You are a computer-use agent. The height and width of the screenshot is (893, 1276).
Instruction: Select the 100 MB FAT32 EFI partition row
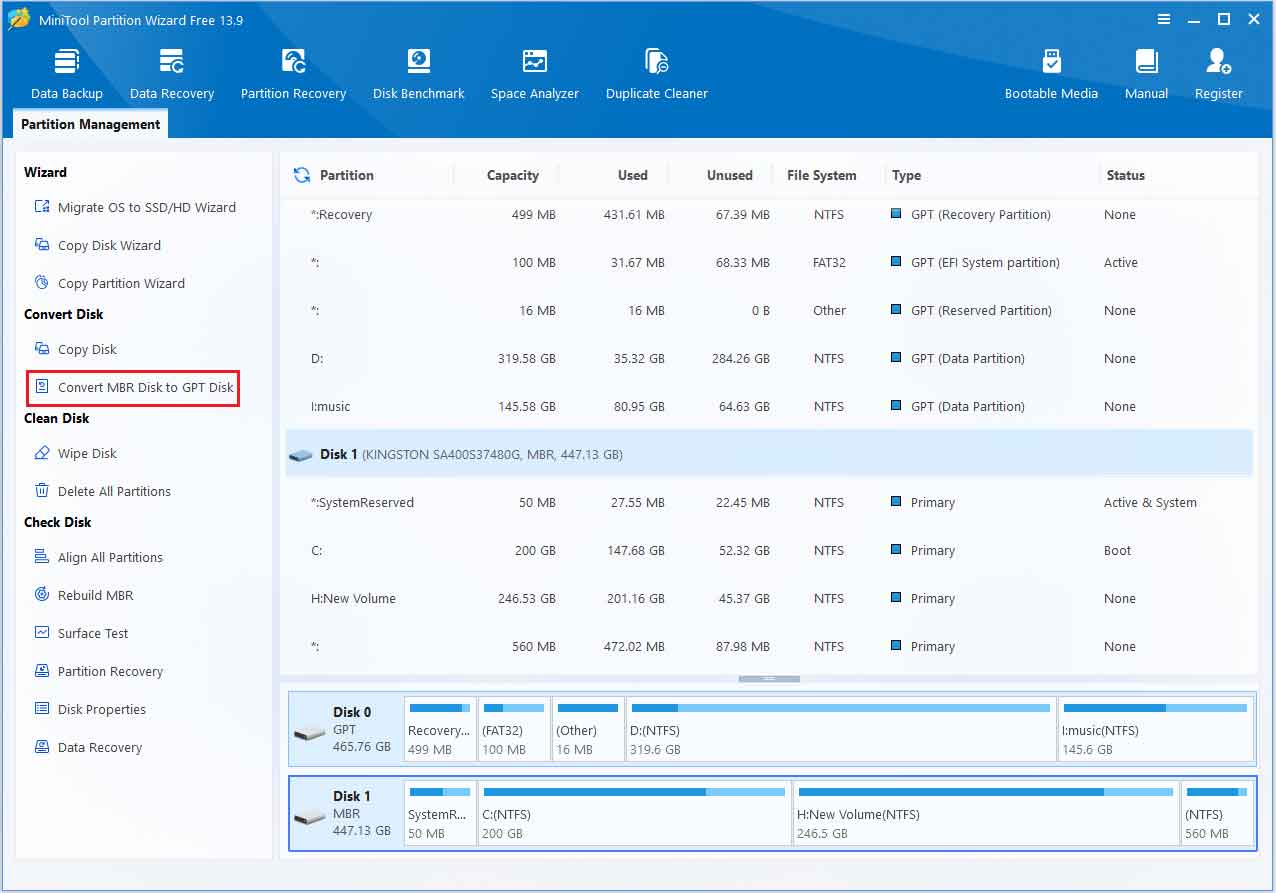click(x=768, y=263)
